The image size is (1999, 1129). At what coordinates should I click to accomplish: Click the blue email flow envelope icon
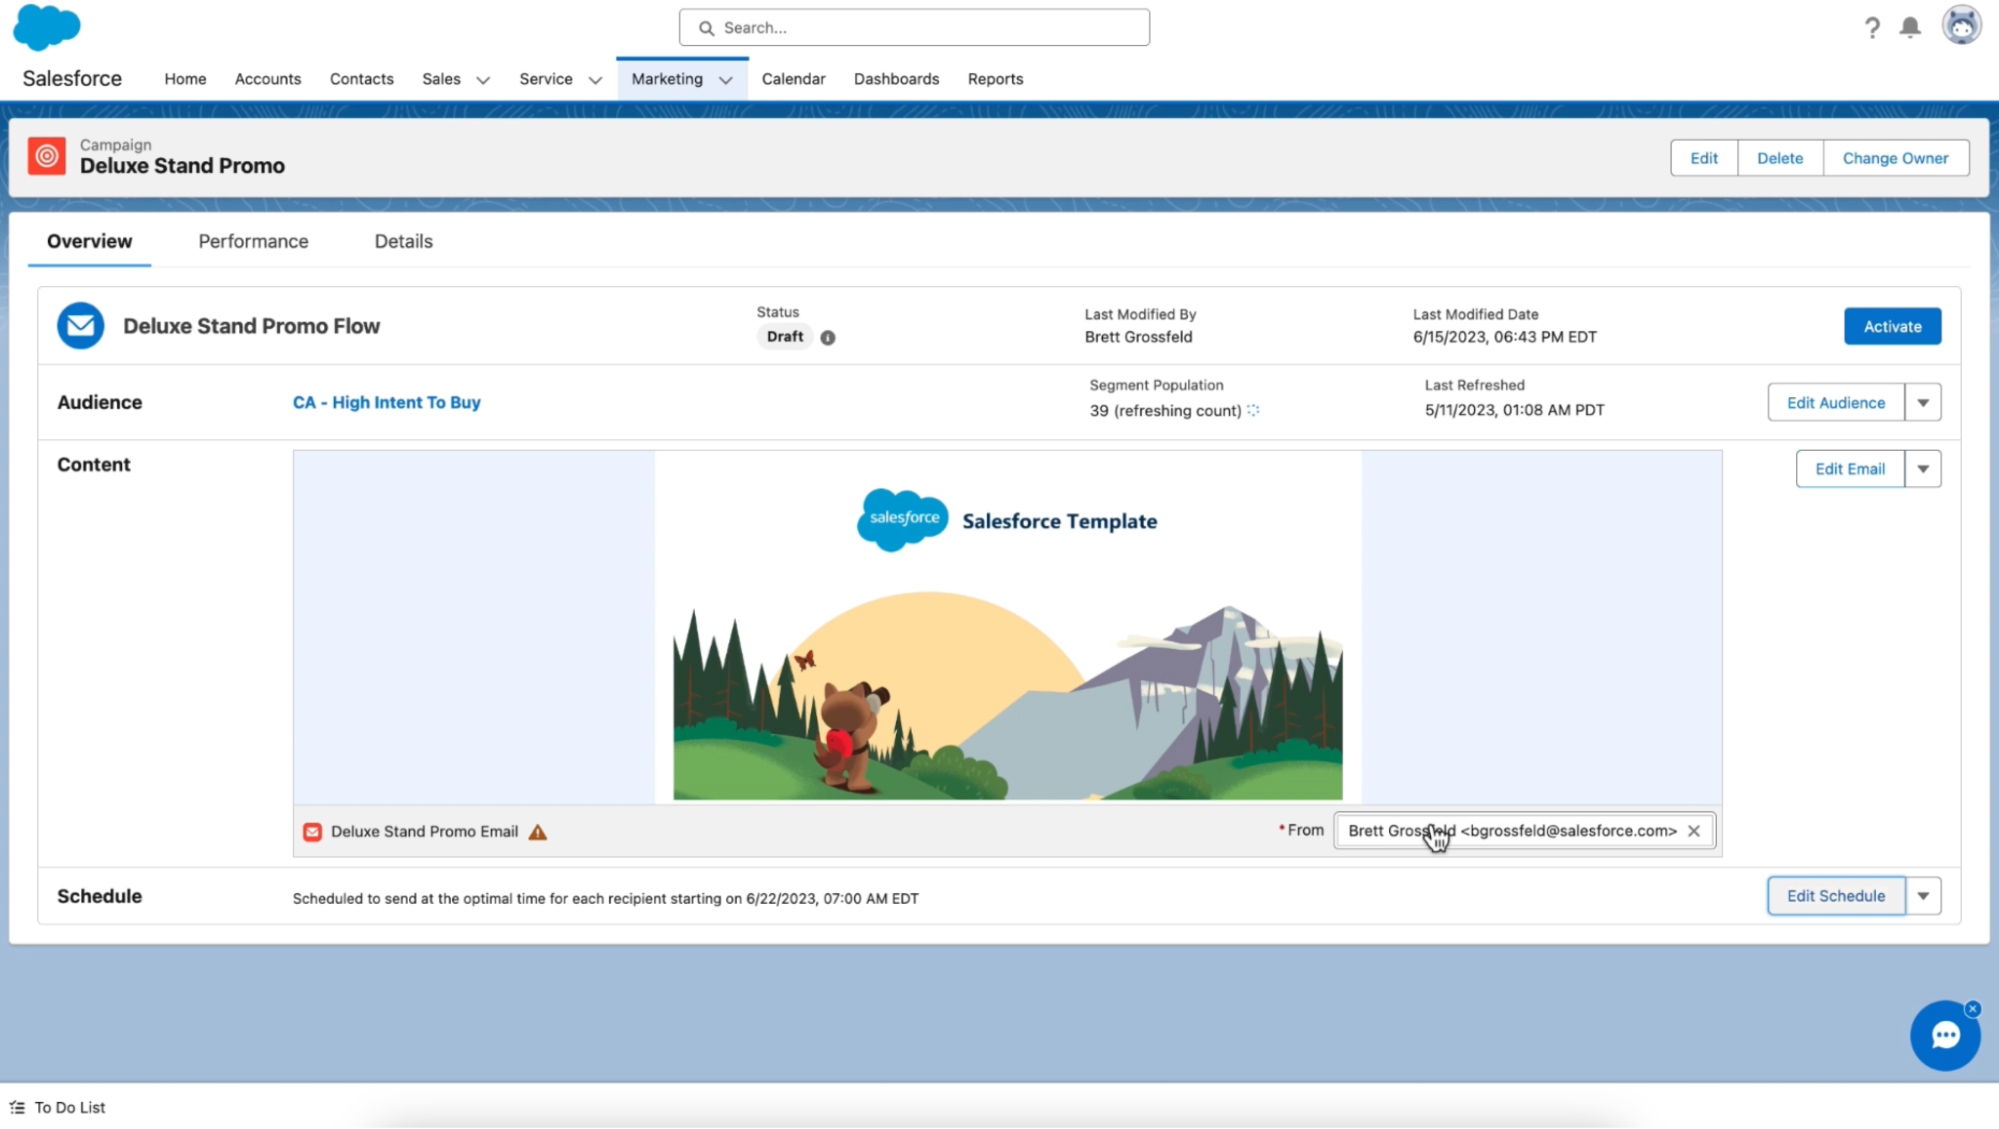(x=80, y=326)
